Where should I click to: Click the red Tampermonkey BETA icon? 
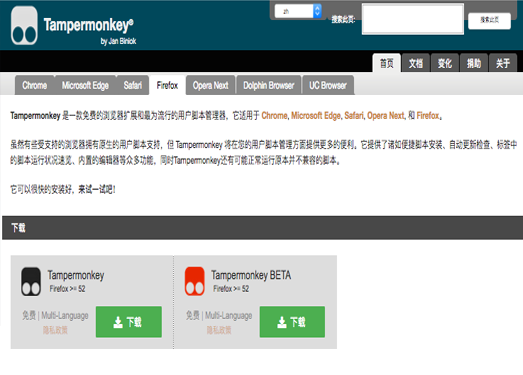tap(195, 281)
